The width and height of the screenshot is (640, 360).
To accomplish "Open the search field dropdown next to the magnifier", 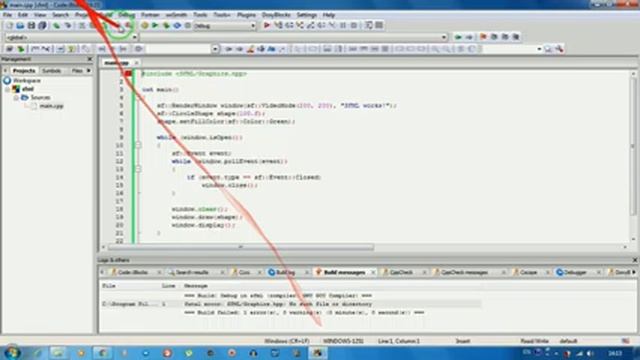I will coord(539,49).
